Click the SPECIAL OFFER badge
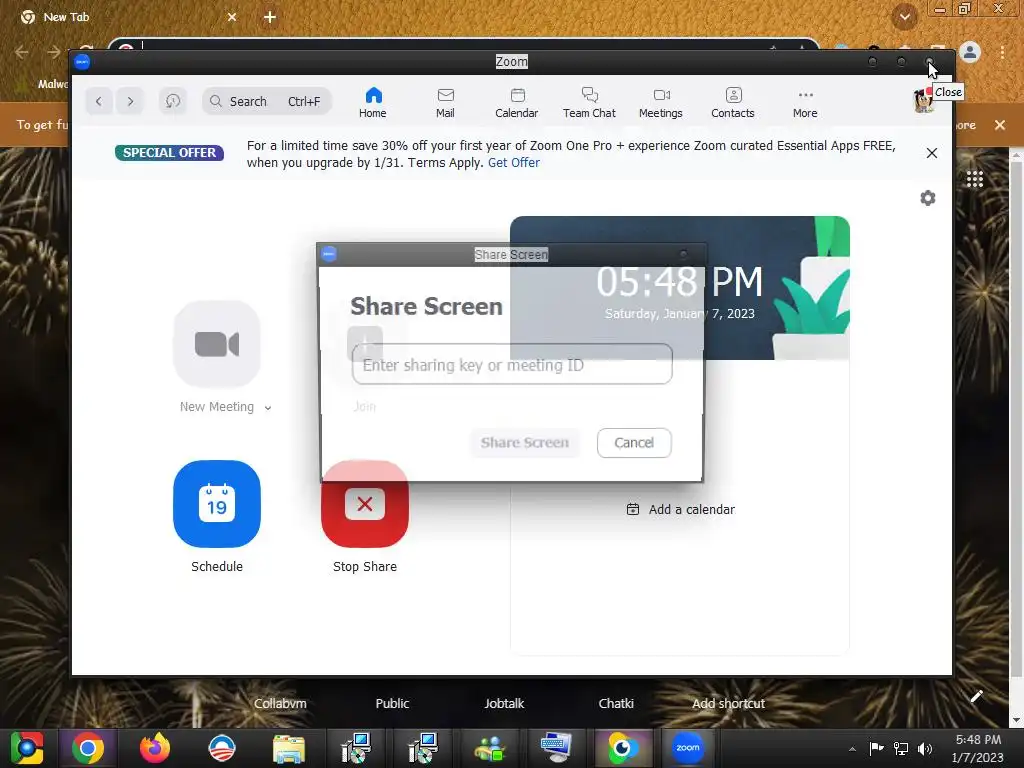1024x768 pixels. coord(169,152)
